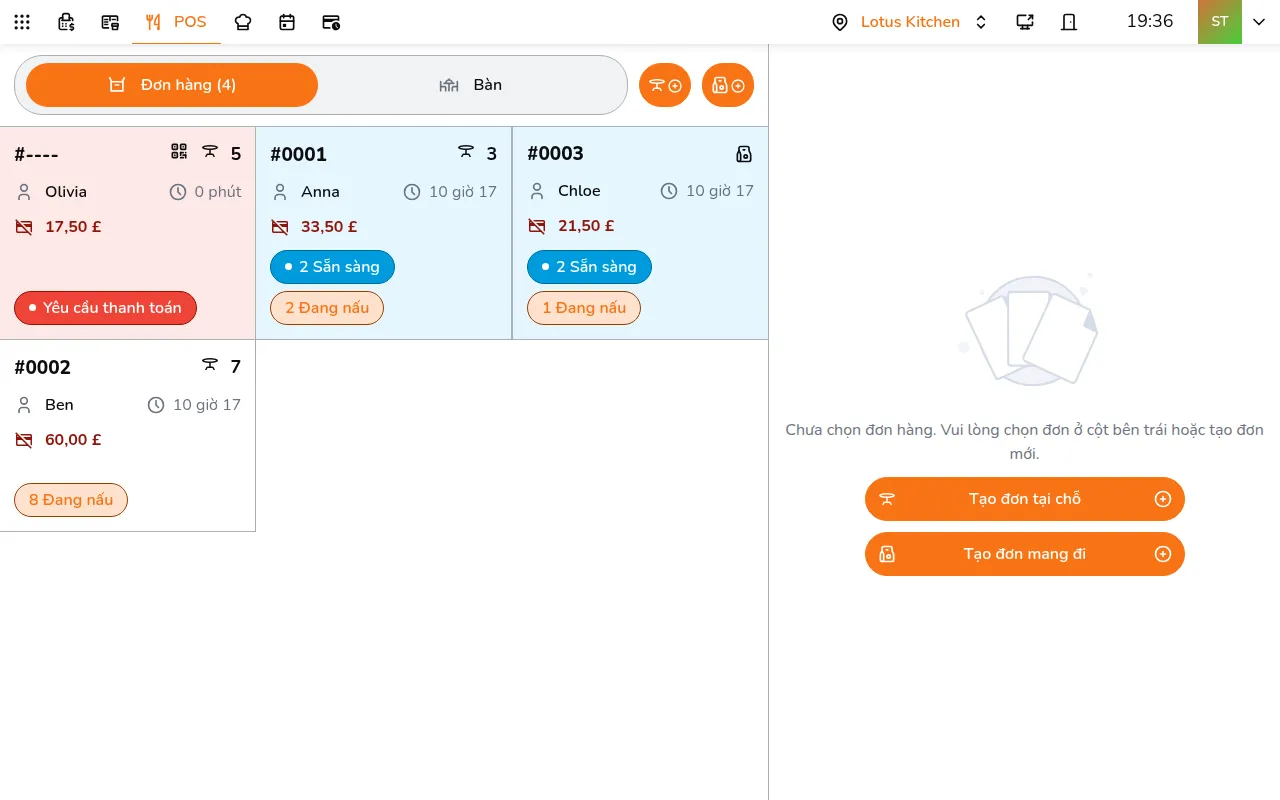Screen dimensions: 1280x800
Task: Open the apps grid menu
Action: coord(22,22)
